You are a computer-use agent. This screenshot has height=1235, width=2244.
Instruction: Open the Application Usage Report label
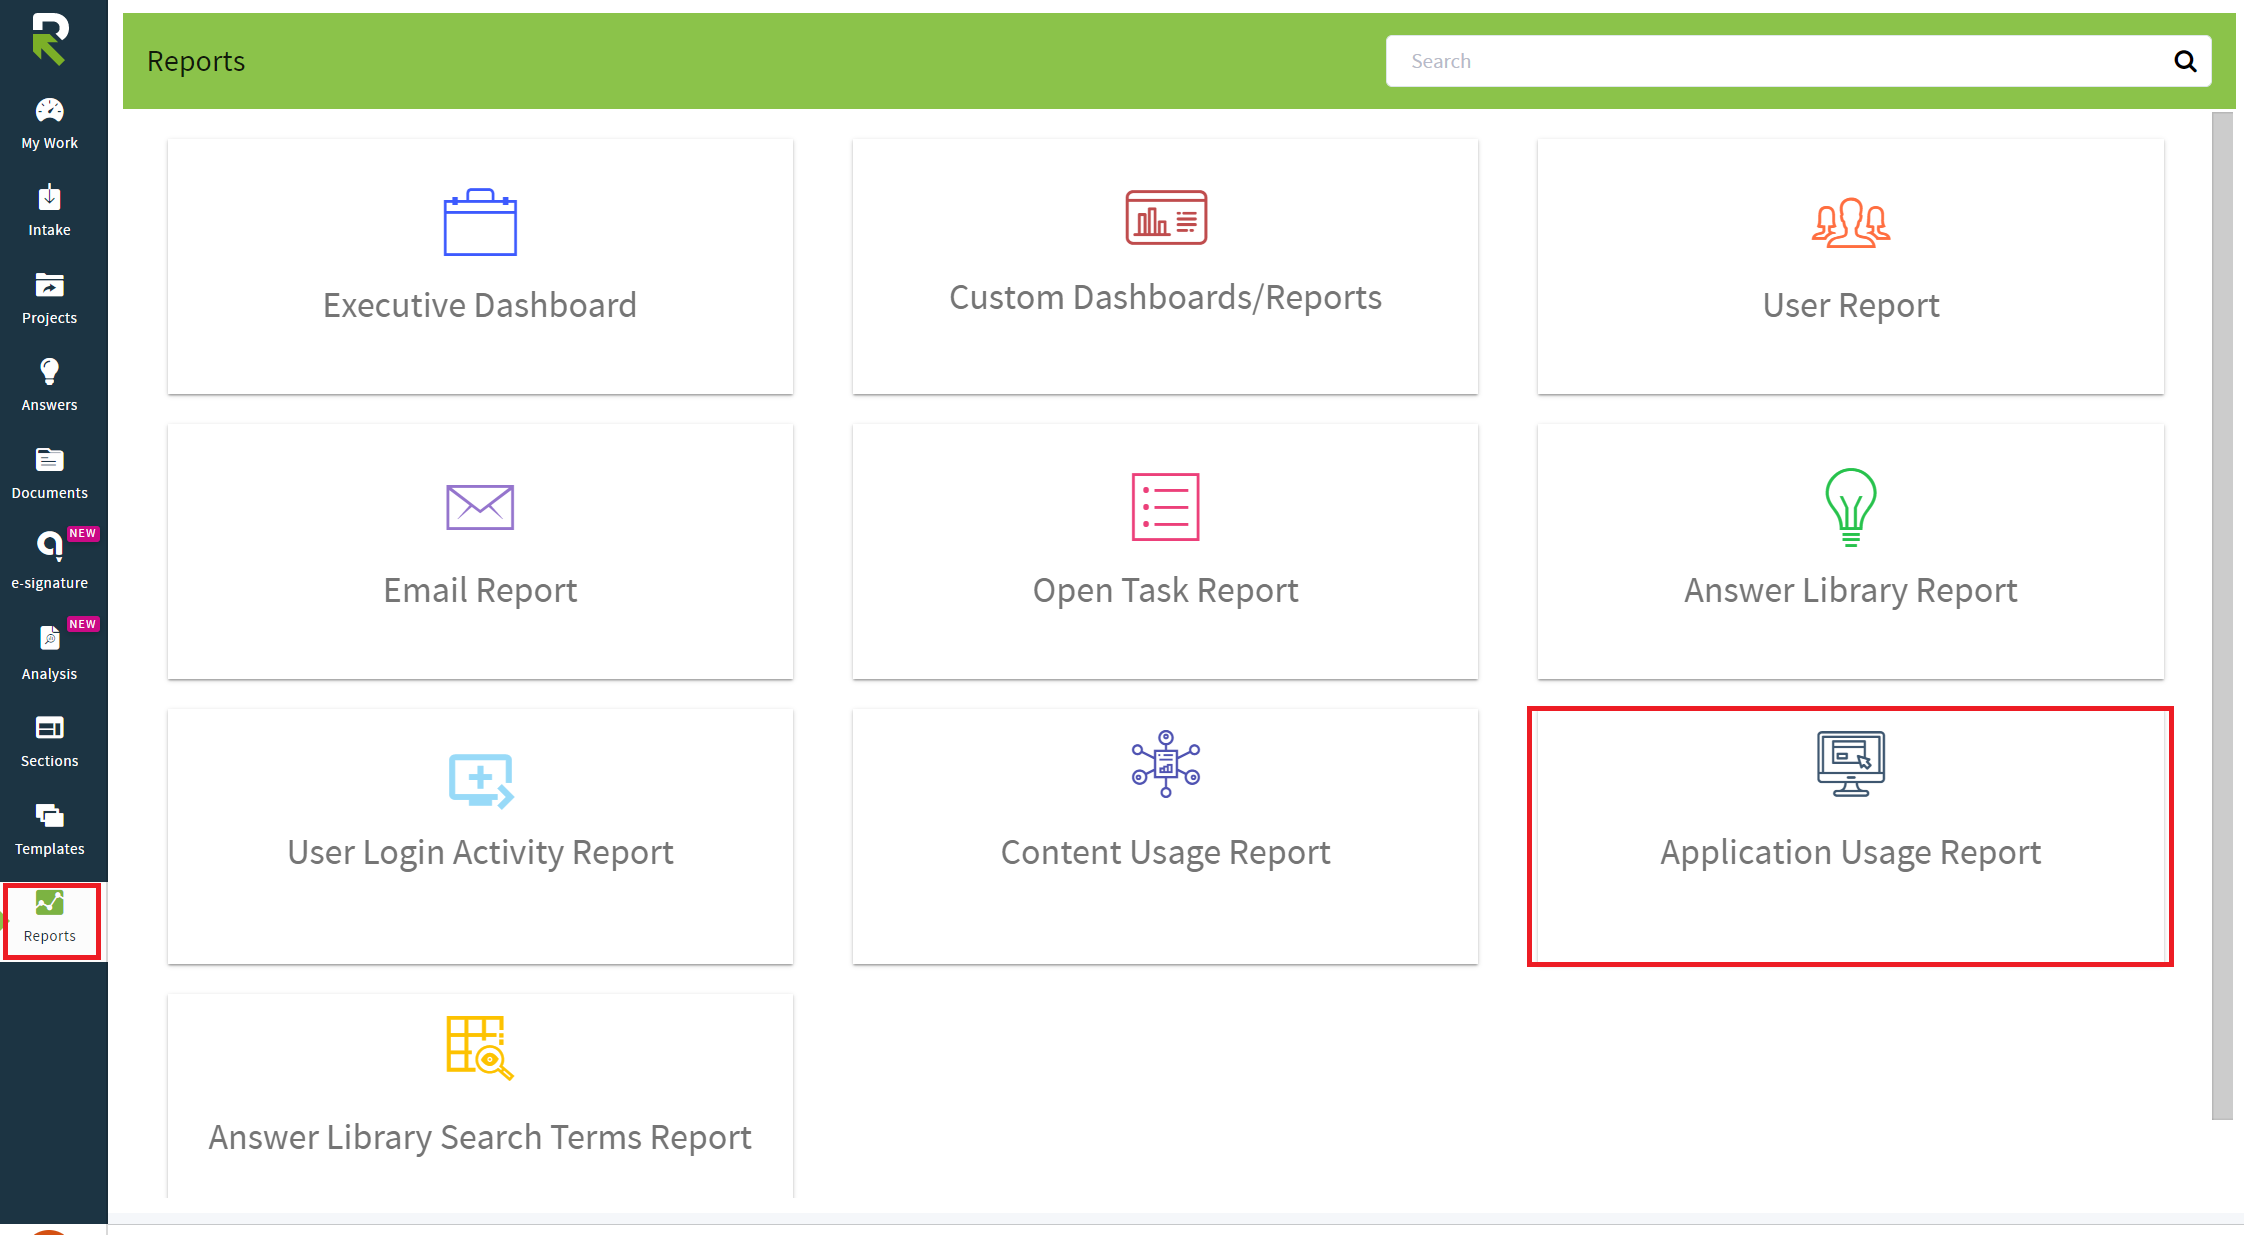click(1851, 852)
